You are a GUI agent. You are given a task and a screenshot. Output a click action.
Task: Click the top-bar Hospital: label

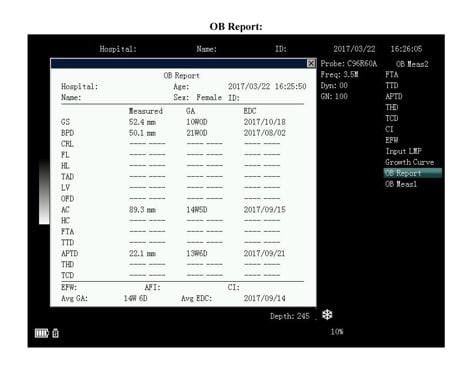[x=118, y=49]
